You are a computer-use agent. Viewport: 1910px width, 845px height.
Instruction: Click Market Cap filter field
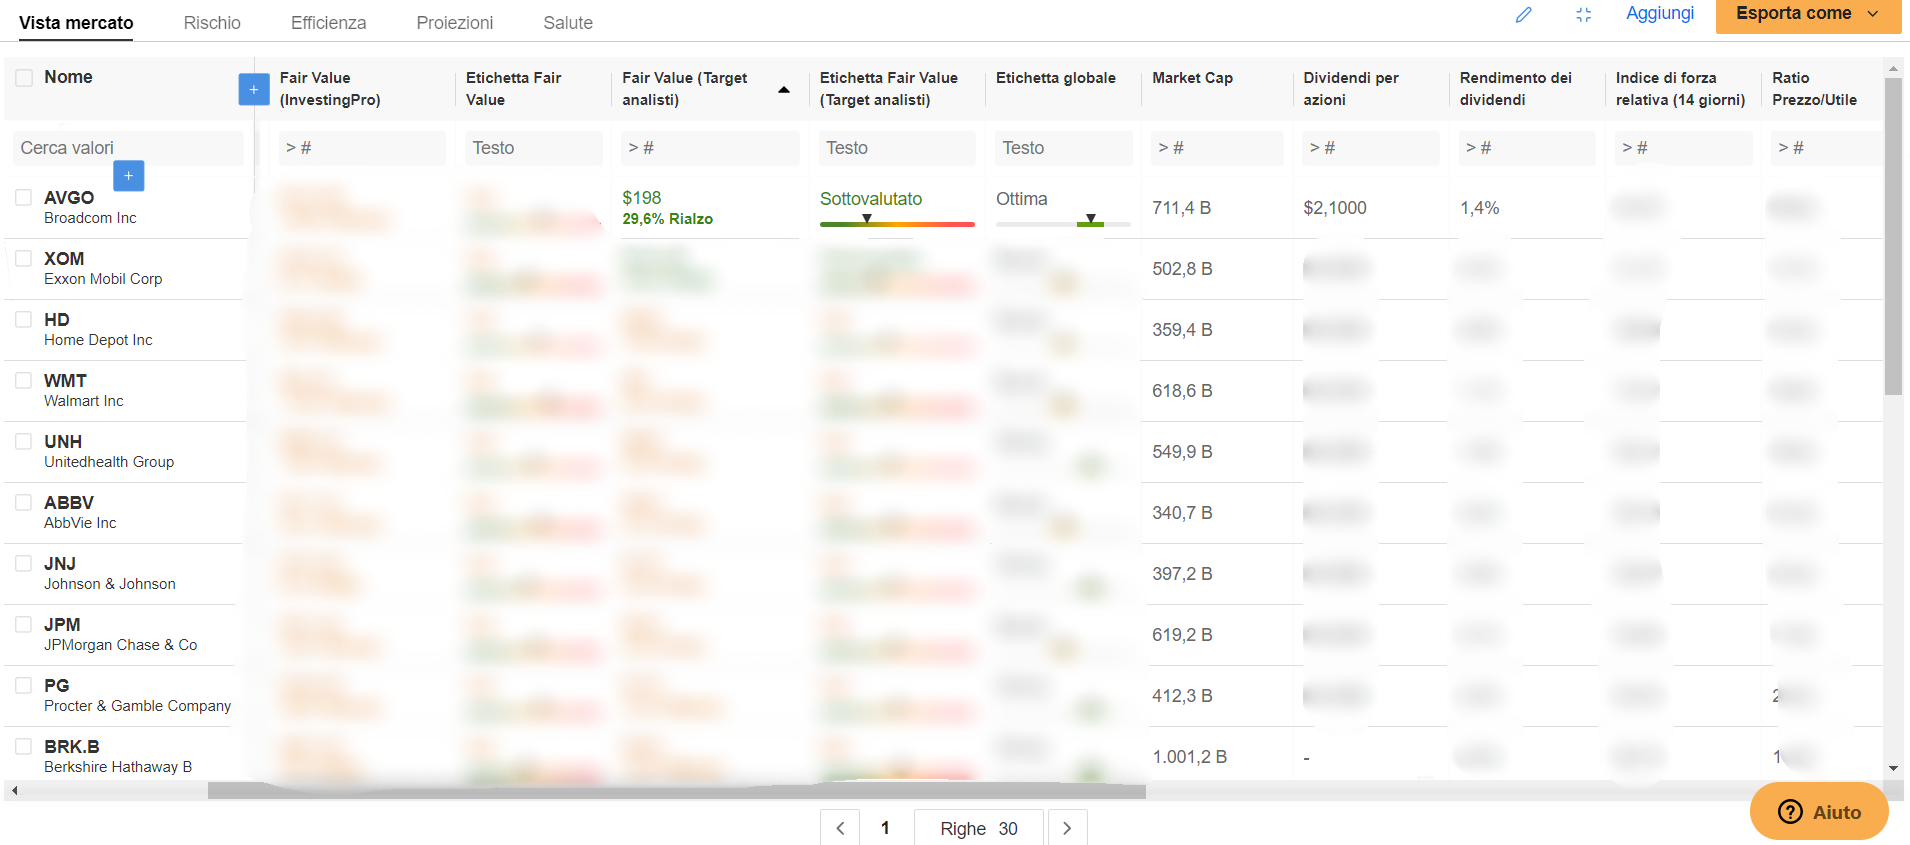(x=1217, y=148)
